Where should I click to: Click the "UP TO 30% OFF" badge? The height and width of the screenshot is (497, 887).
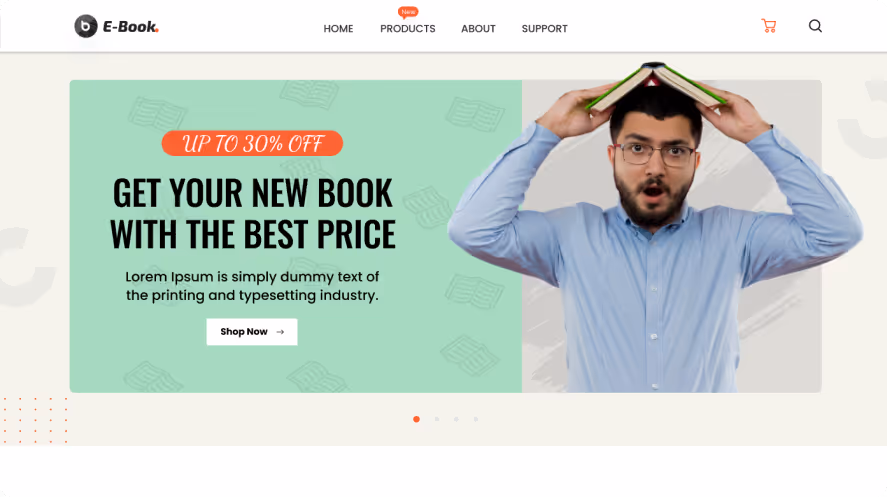(x=252, y=144)
